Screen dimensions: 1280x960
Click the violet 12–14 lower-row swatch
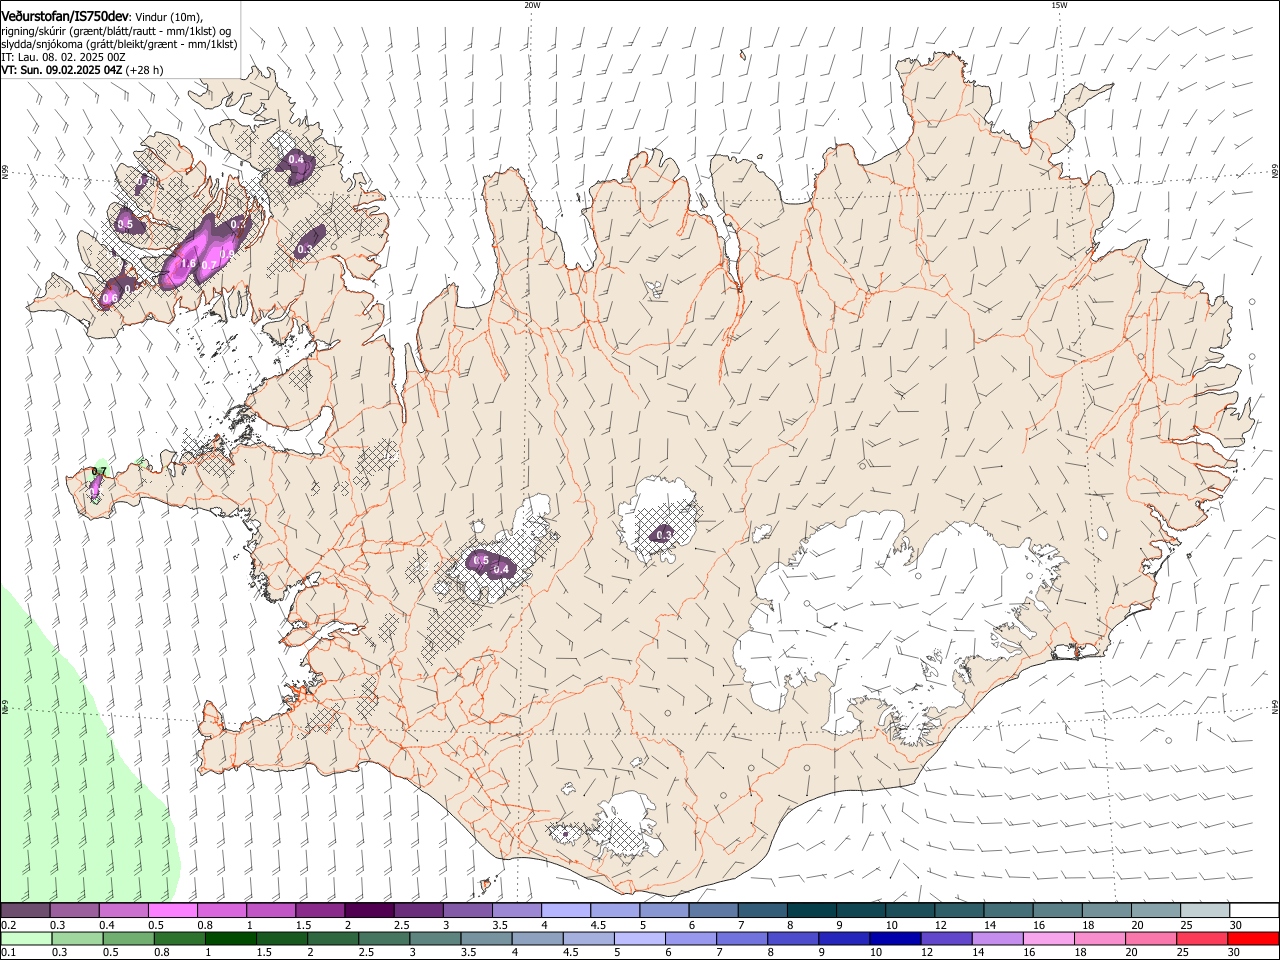pos(946,938)
